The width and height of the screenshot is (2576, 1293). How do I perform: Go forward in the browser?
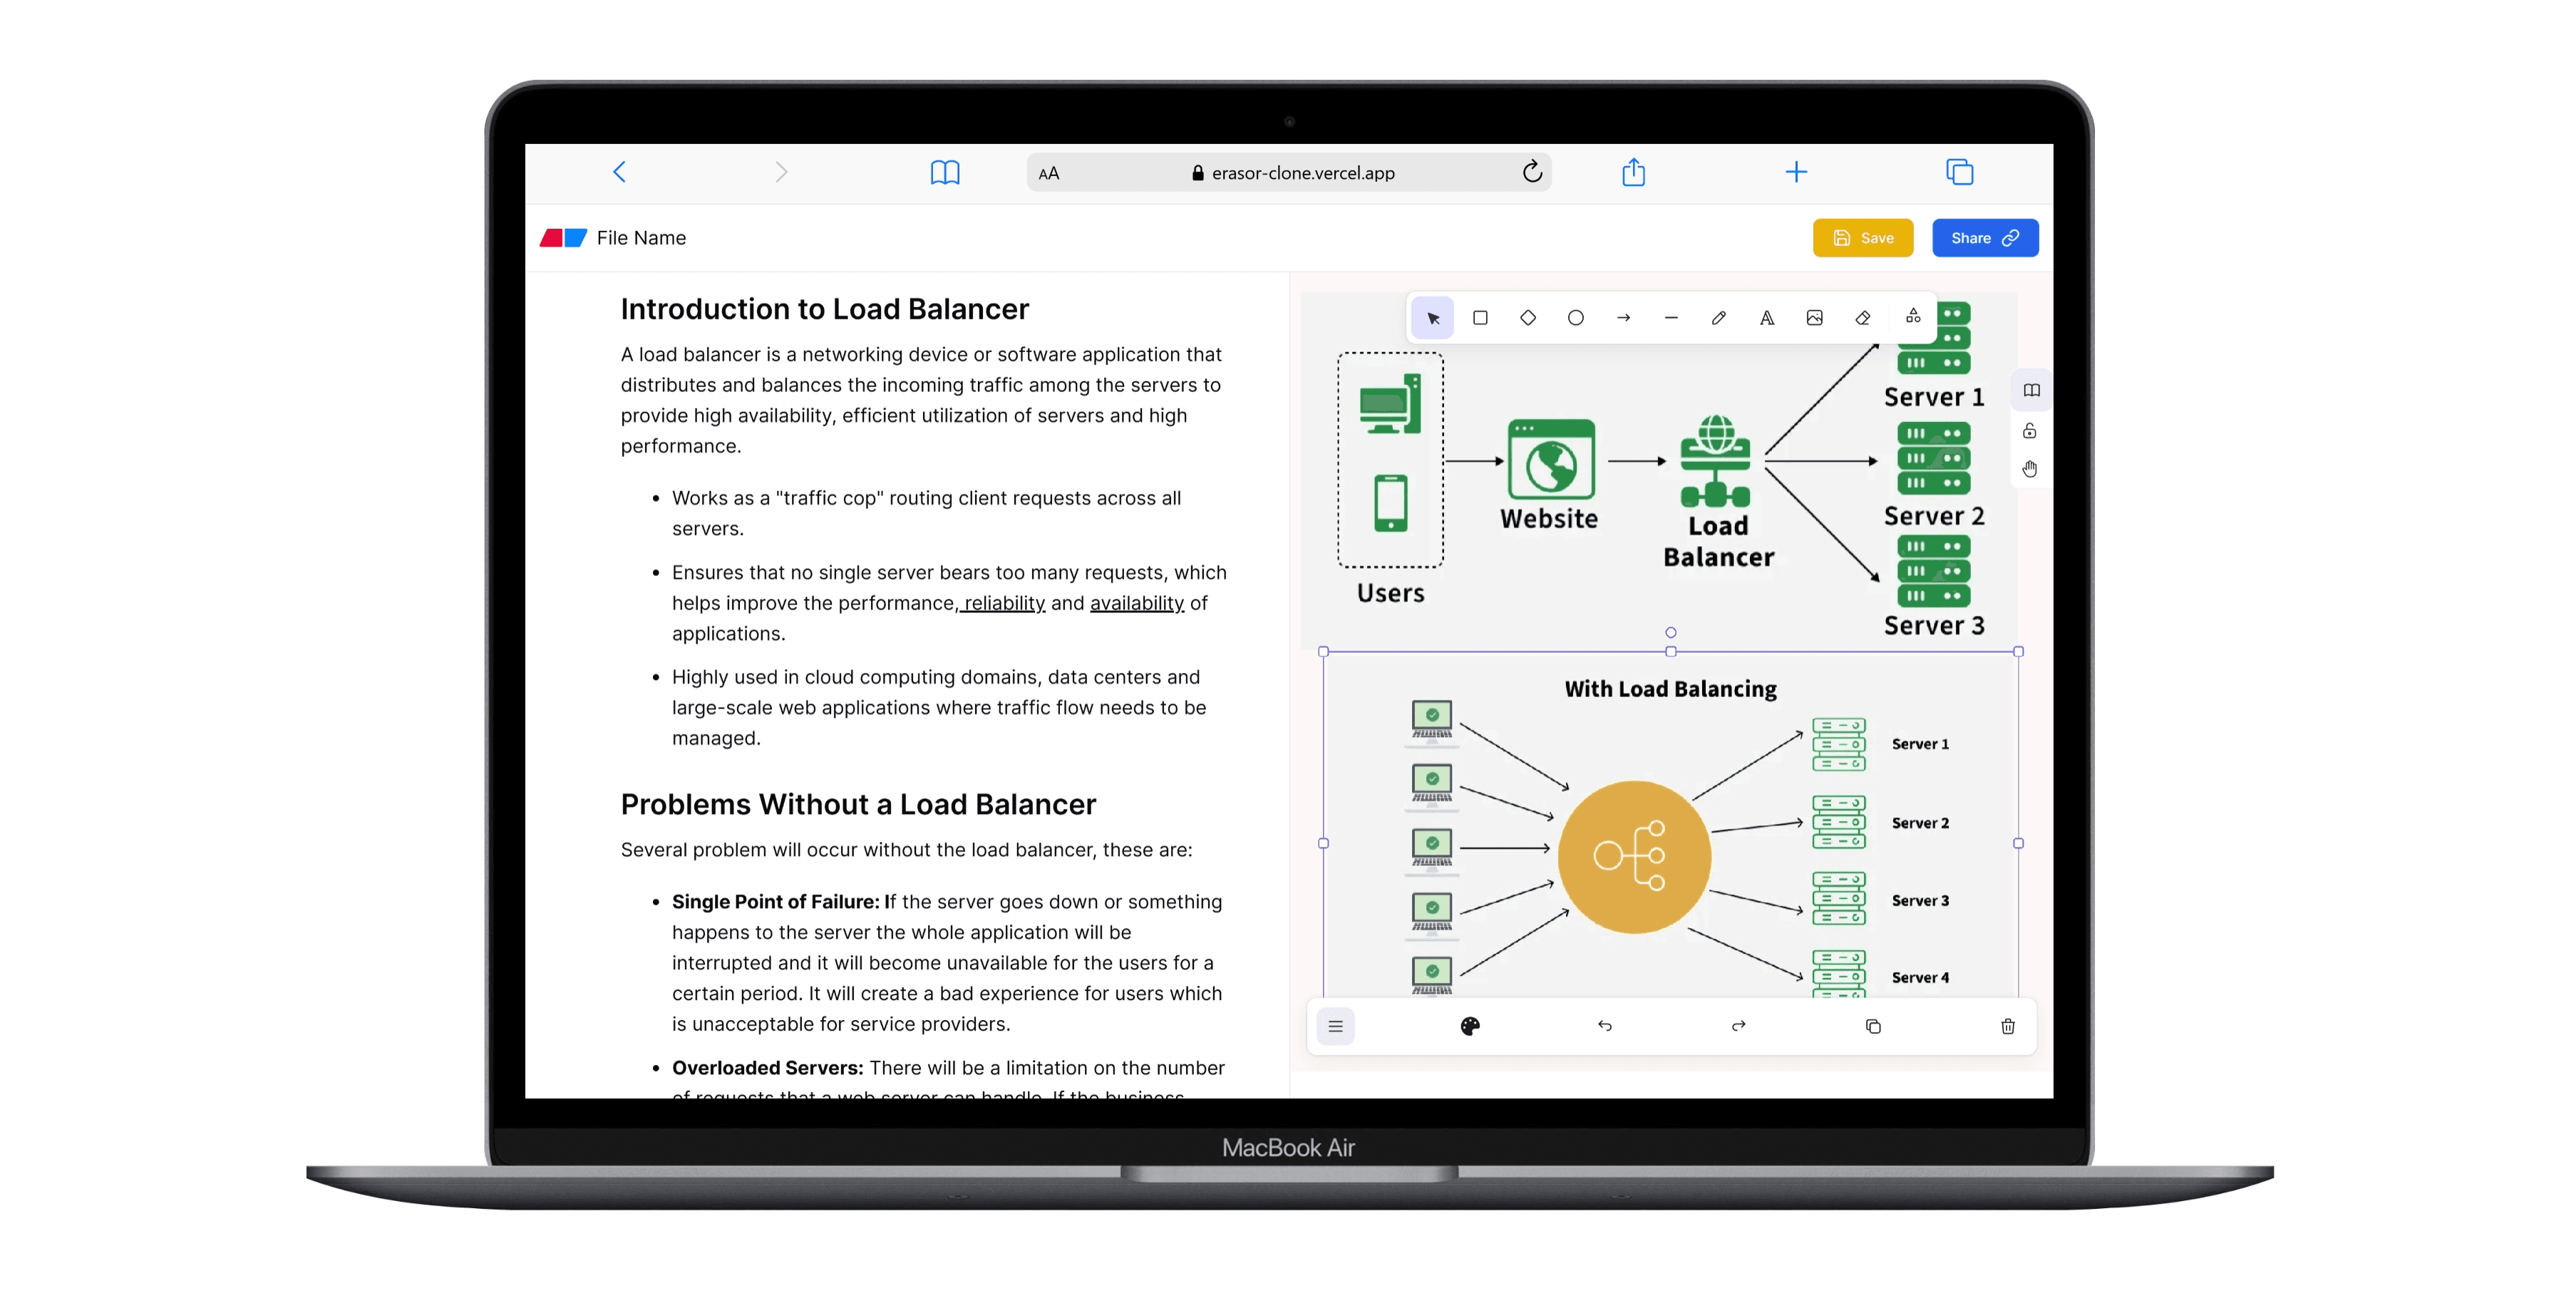(x=781, y=172)
